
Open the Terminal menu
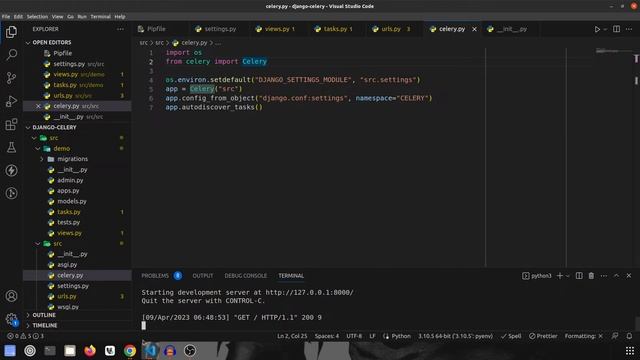[100, 17]
